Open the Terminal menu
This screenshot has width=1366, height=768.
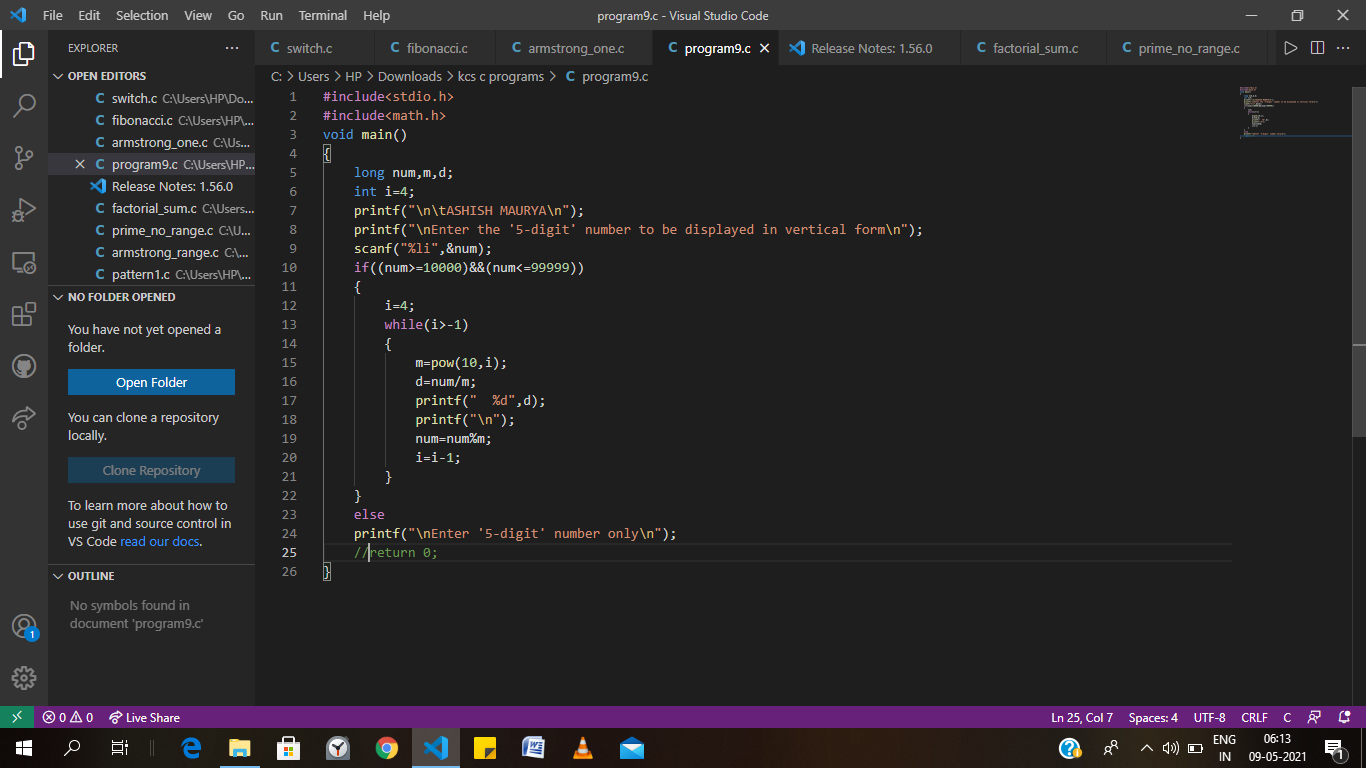(322, 15)
